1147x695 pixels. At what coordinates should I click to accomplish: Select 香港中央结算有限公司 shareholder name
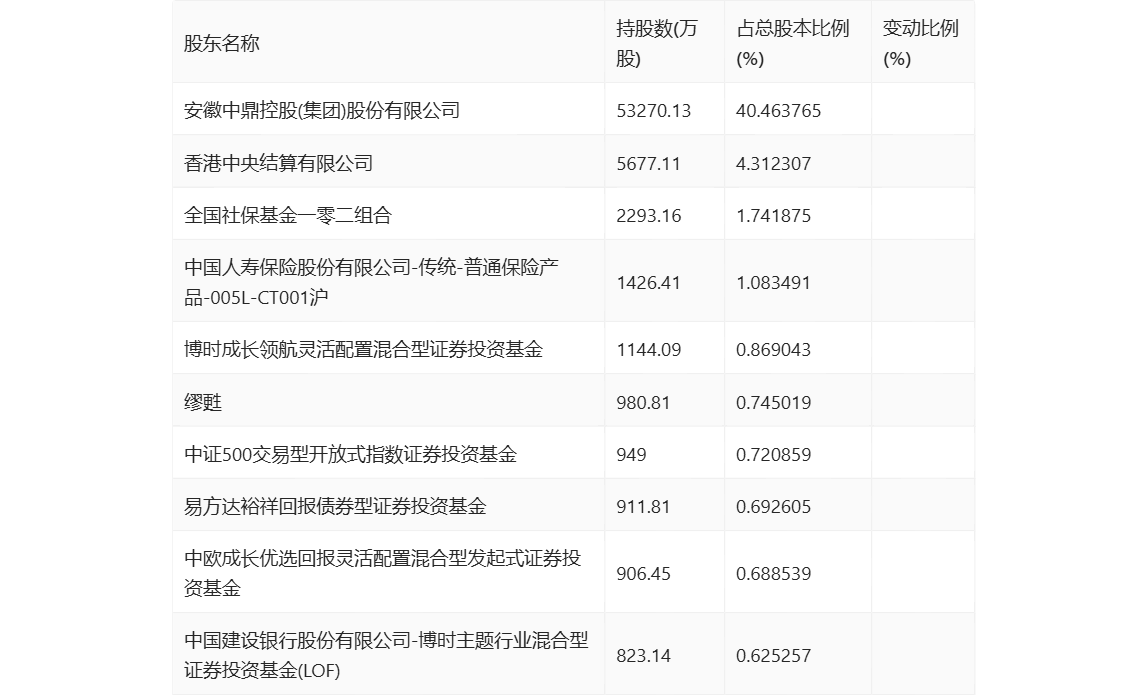[278, 163]
